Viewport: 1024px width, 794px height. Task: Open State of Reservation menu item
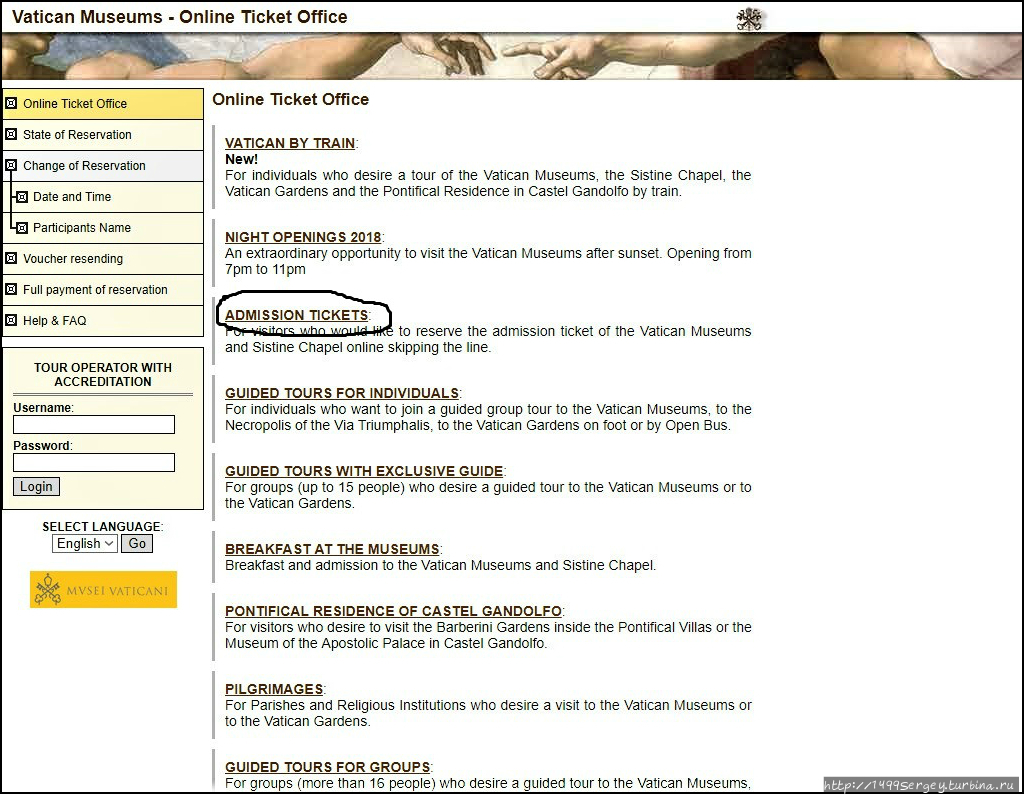(x=103, y=135)
